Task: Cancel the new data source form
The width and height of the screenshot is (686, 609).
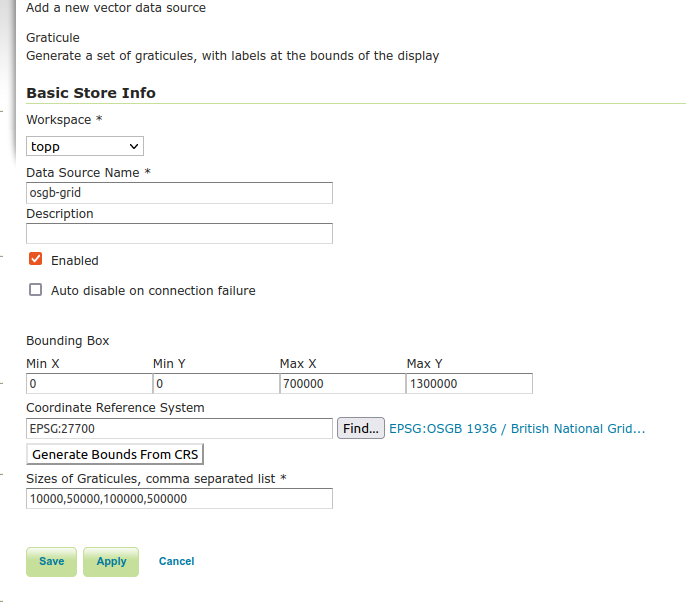Action: 176,561
